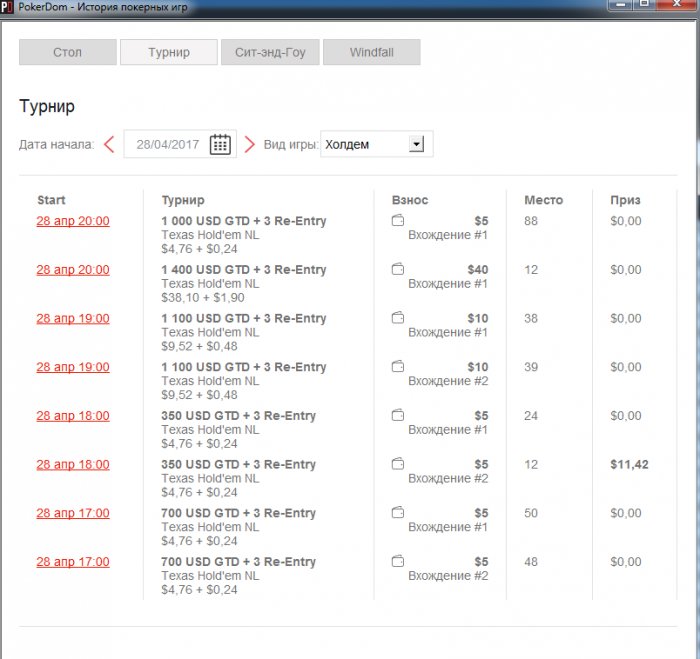Viewport: 700px width, 659px height.
Task: Click wallet icon in 1 400 USD GTD row
Action: click(398, 269)
